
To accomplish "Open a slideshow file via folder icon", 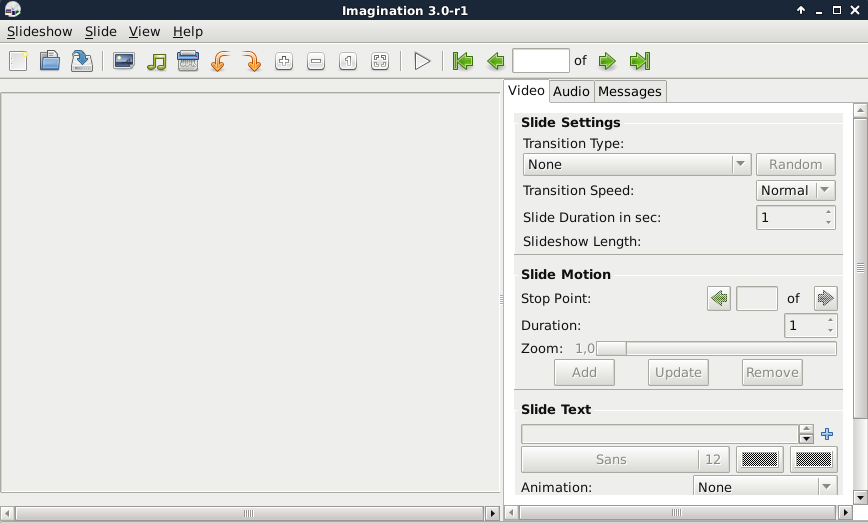I will (50, 62).
